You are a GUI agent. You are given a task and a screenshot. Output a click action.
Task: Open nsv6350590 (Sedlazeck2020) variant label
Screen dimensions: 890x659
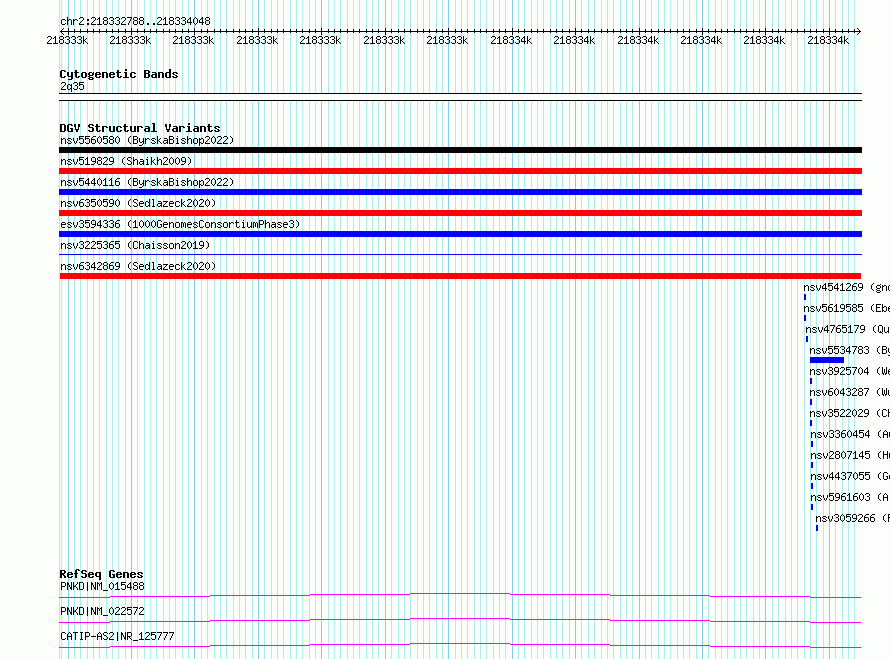[138, 203]
